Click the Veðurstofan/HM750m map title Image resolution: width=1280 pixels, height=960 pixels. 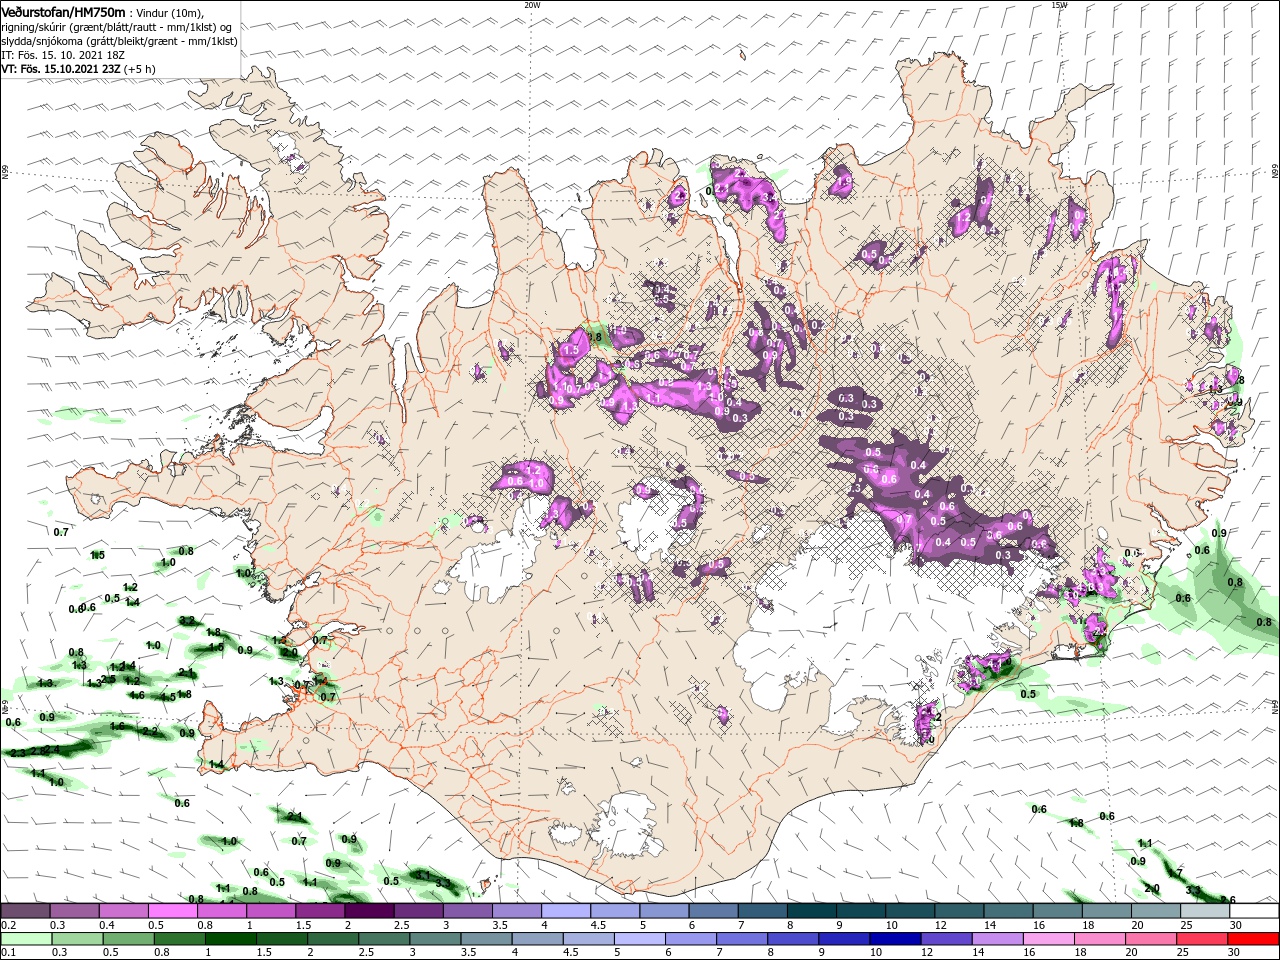pyautogui.click(x=64, y=11)
